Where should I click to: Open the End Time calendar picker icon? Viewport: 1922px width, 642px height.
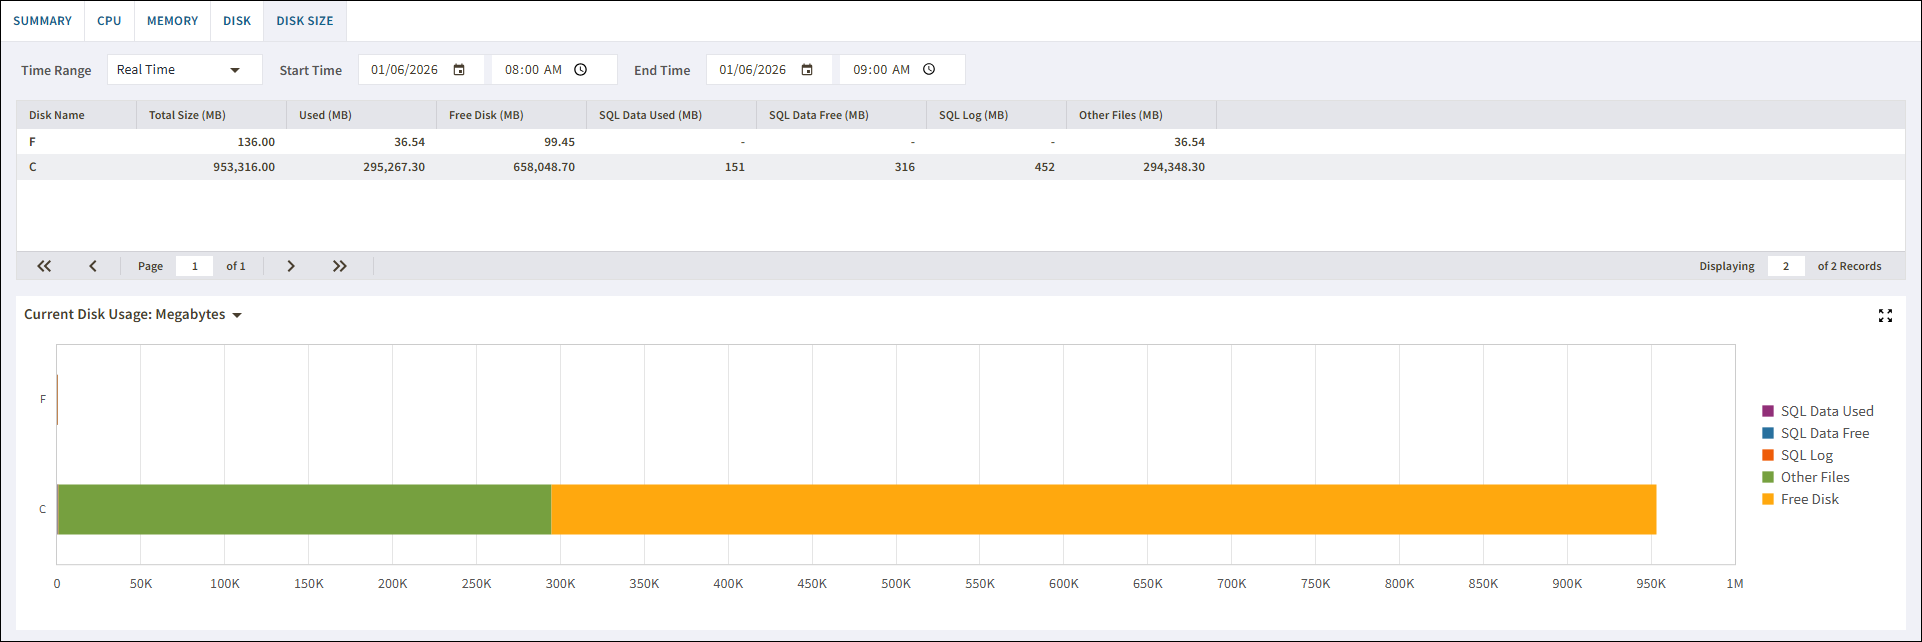point(807,70)
